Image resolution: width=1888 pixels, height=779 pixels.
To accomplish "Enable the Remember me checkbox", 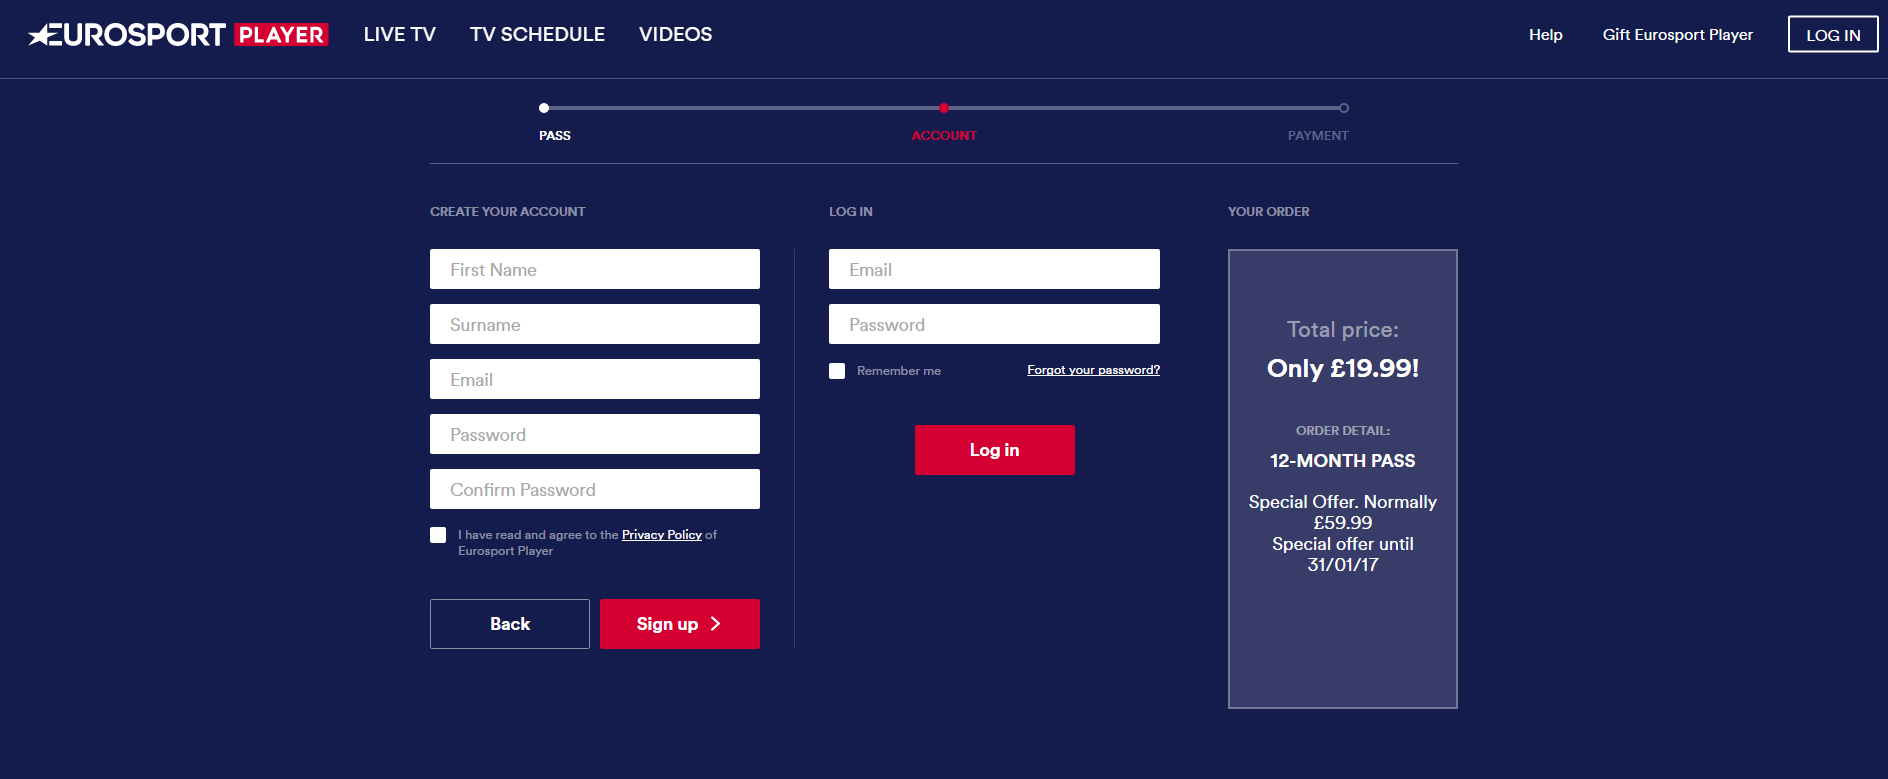I will 837,371.
